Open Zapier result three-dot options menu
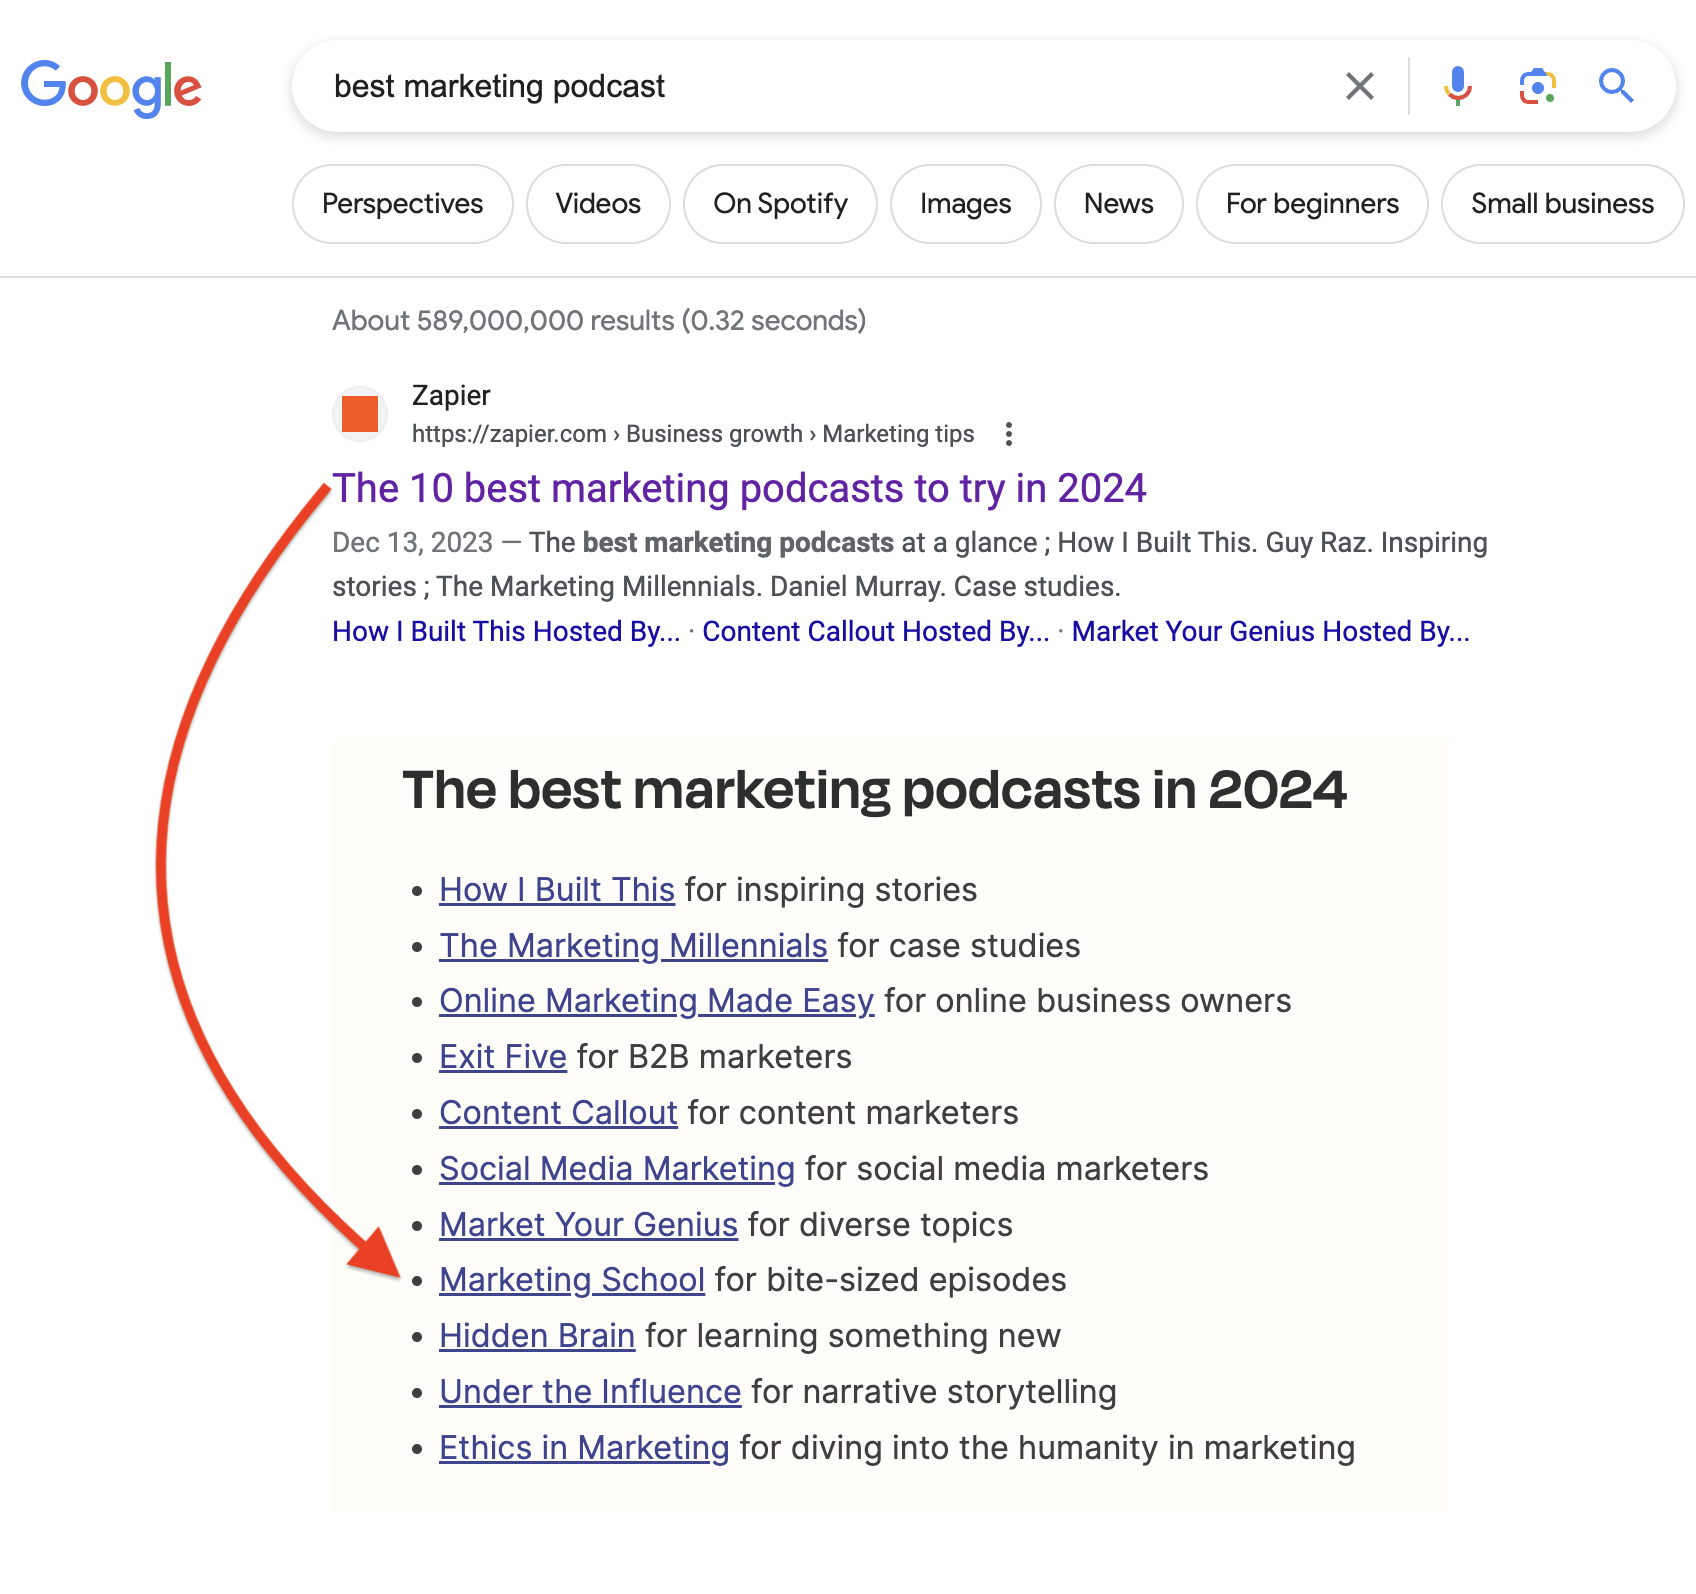 pos(1008,434)
